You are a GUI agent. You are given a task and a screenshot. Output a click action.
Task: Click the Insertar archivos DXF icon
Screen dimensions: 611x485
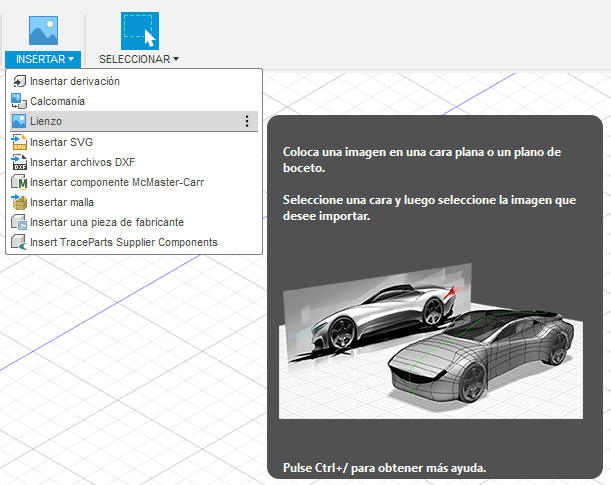pyautogui.click(x=19, y=162)
